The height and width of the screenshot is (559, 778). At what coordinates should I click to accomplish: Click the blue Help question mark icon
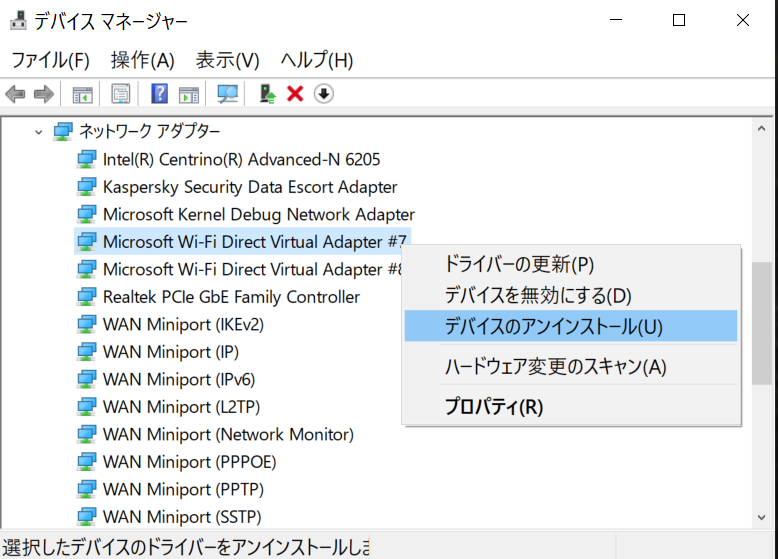click(x=159, y=93)
